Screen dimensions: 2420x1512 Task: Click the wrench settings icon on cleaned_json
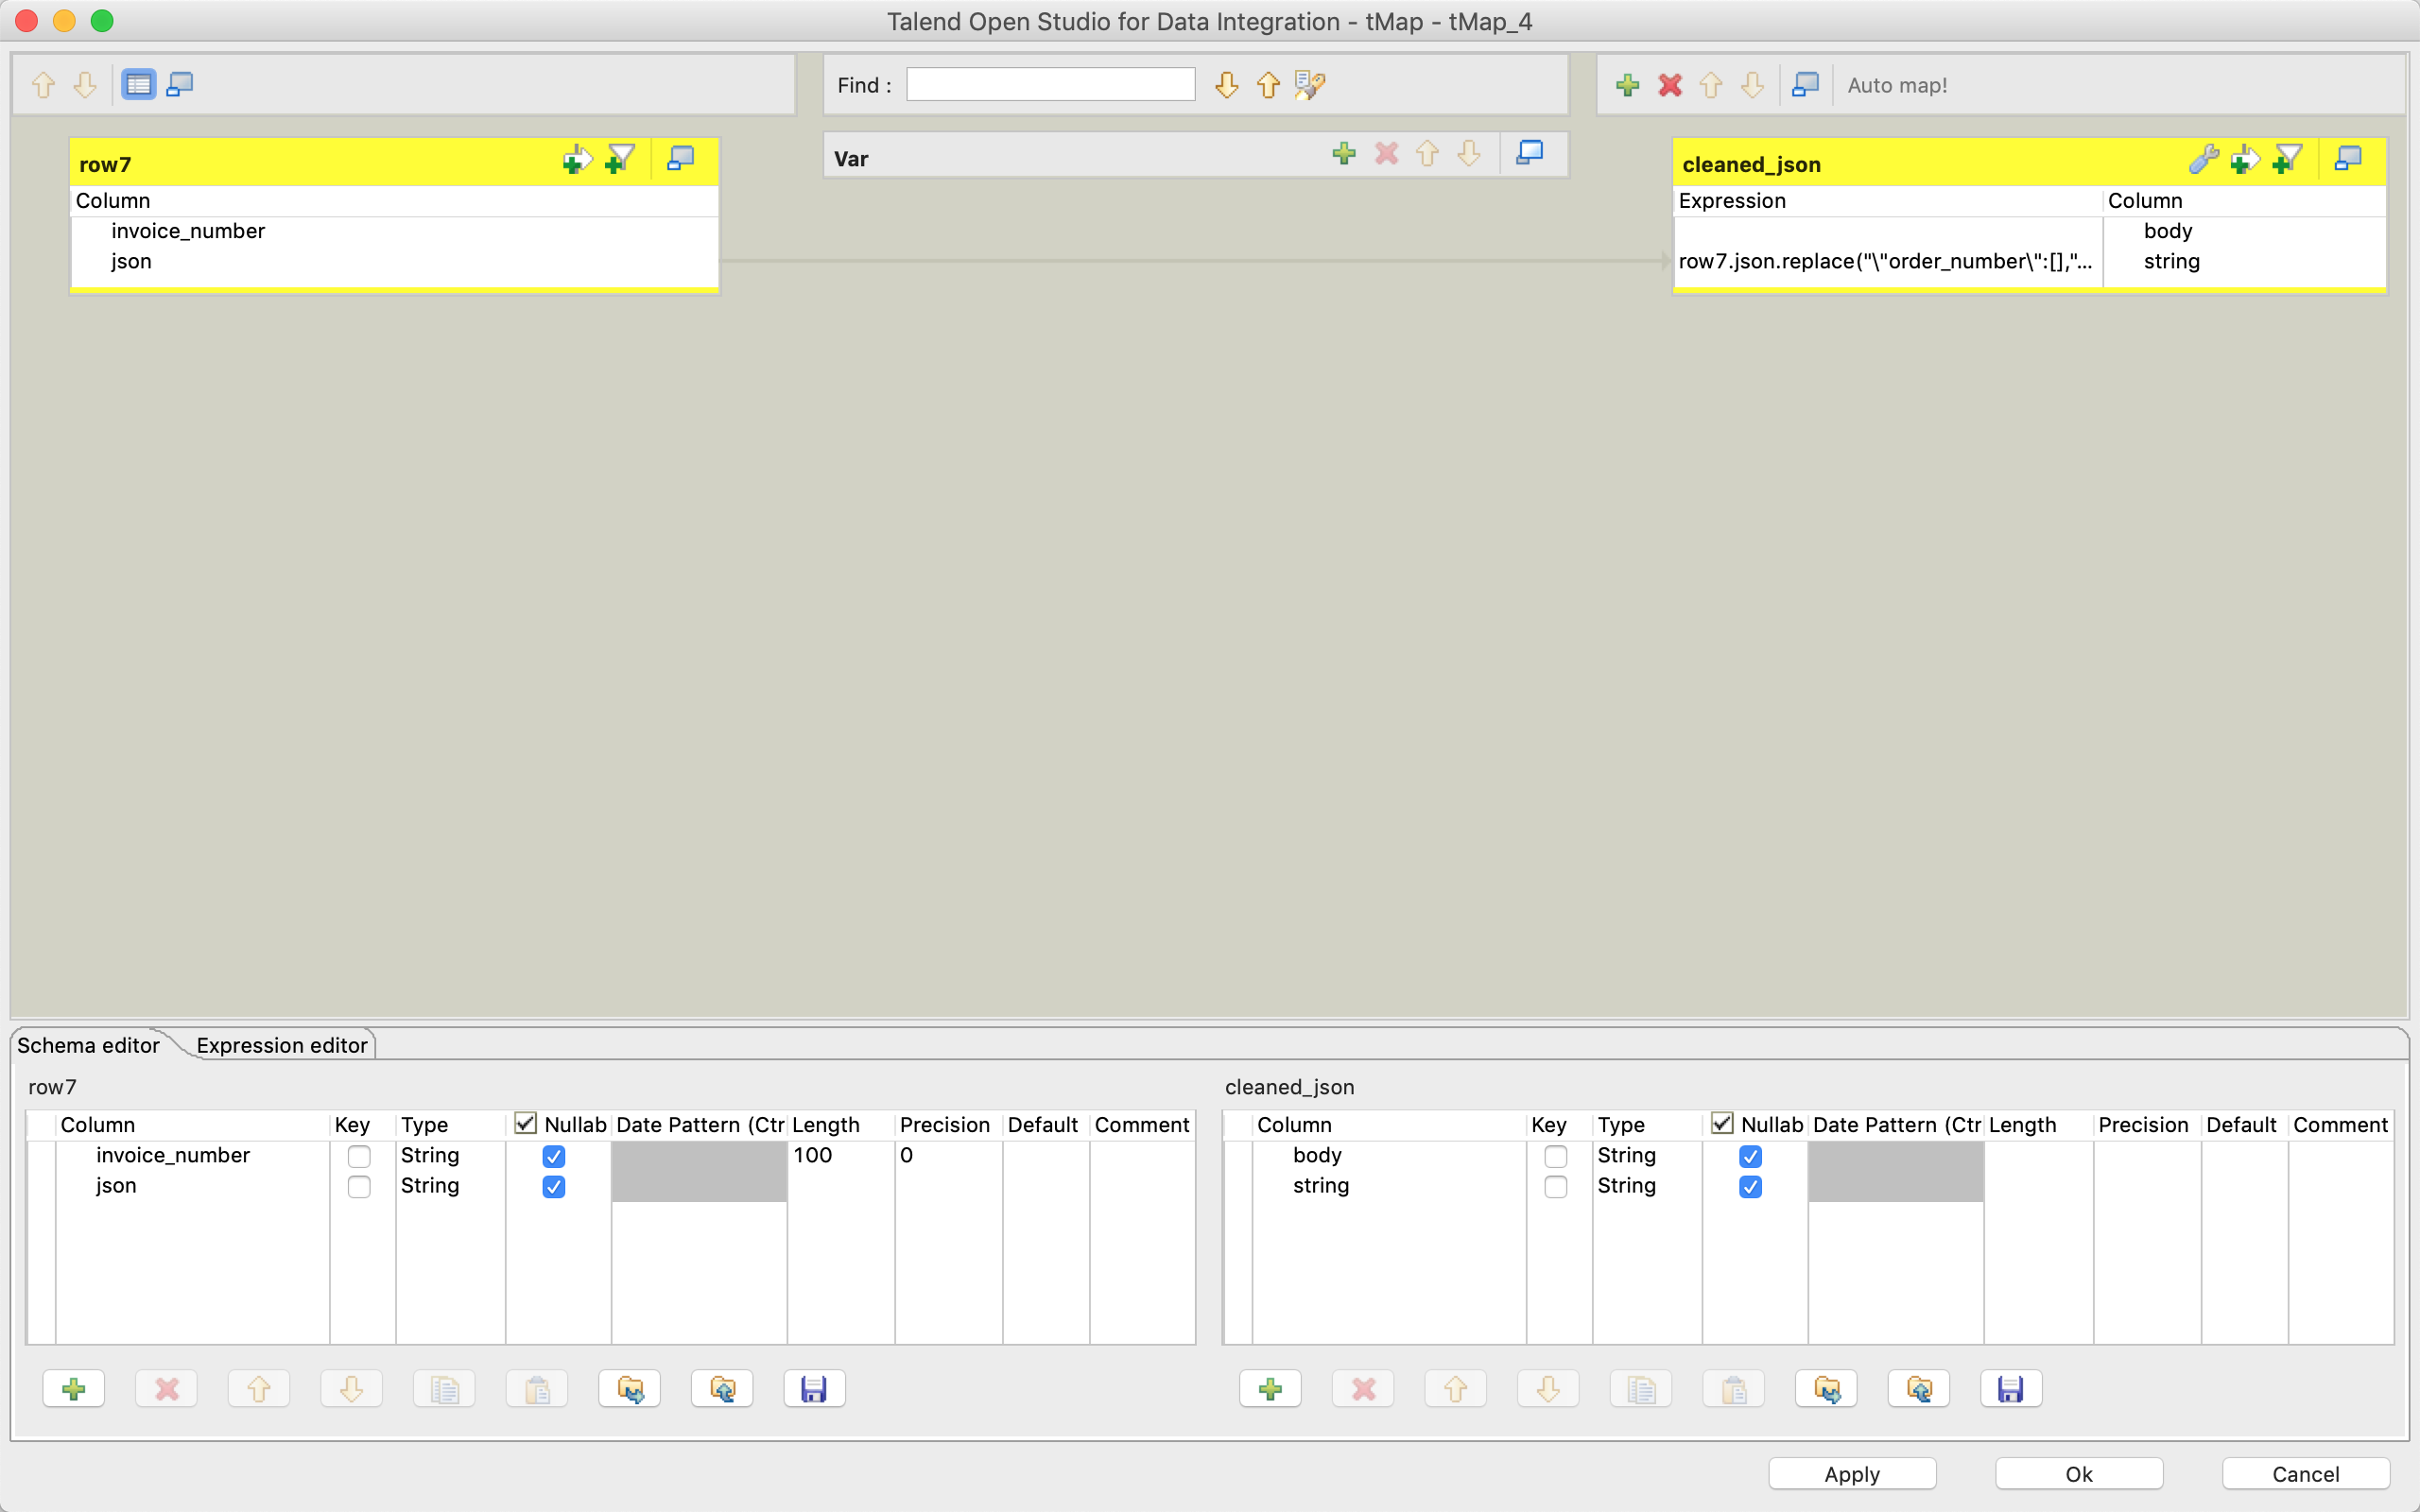tap(2203, 159)
